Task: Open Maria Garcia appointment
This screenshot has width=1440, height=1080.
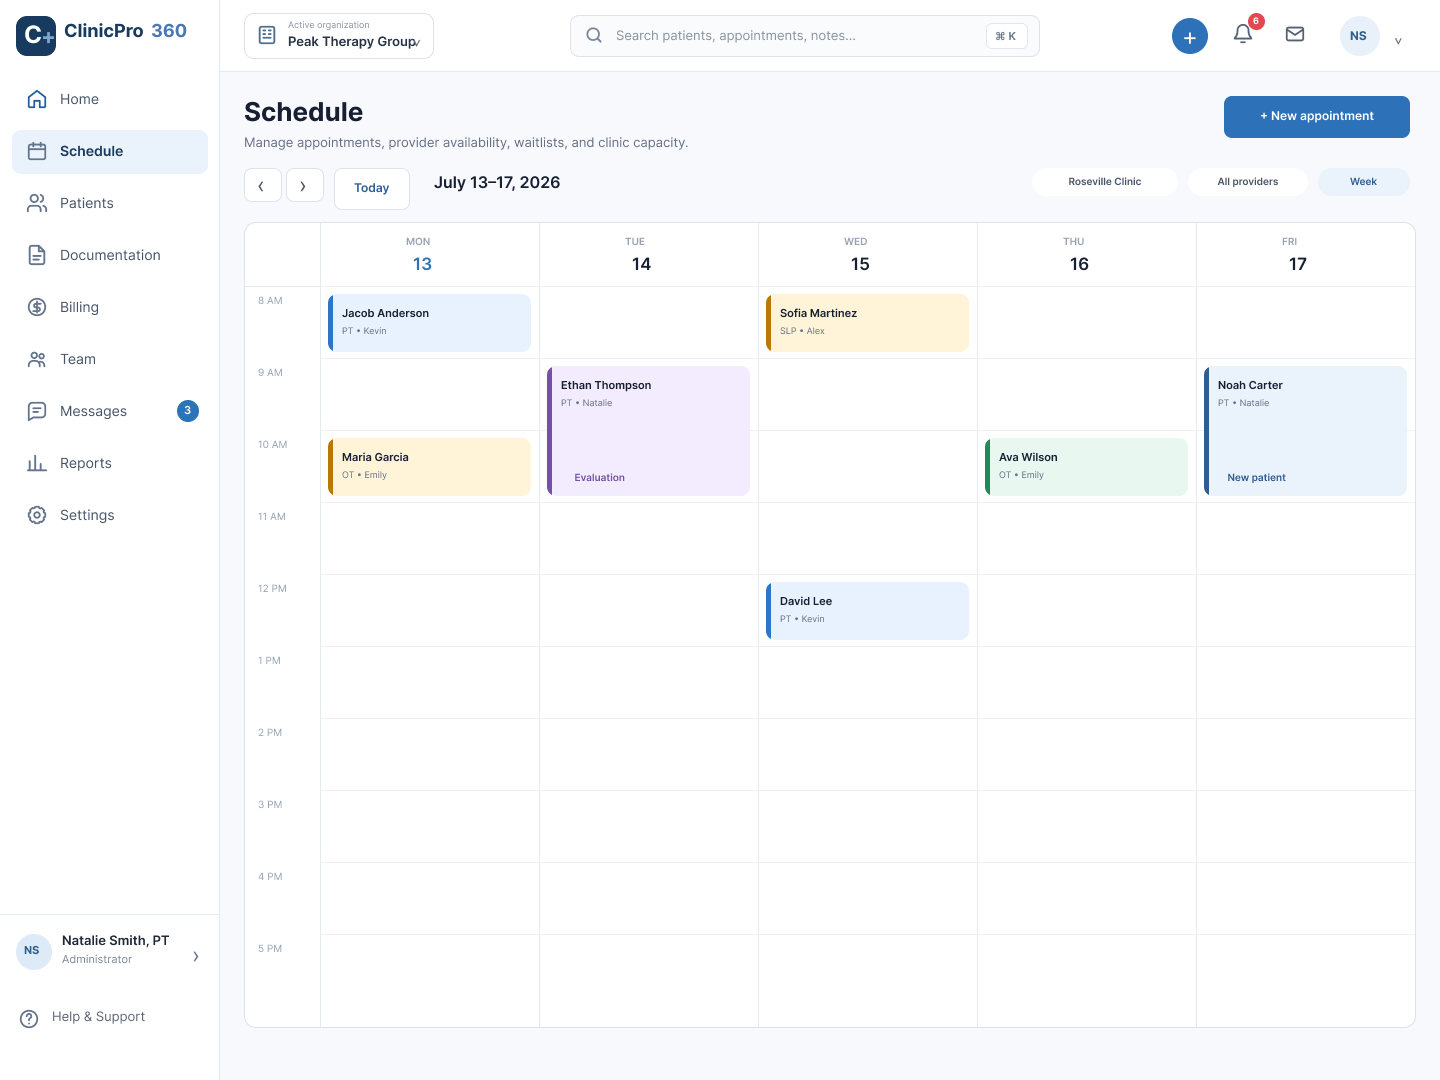Action: click(429, 467)
